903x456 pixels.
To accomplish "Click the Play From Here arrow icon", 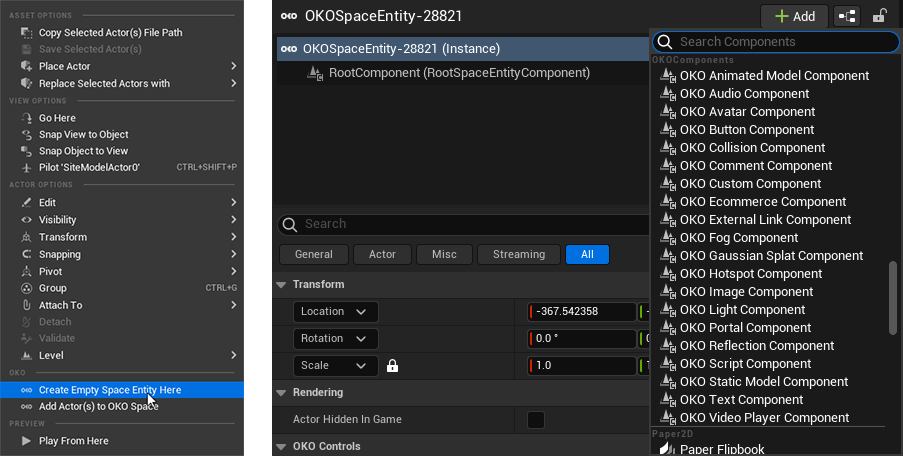I will 26,441.
